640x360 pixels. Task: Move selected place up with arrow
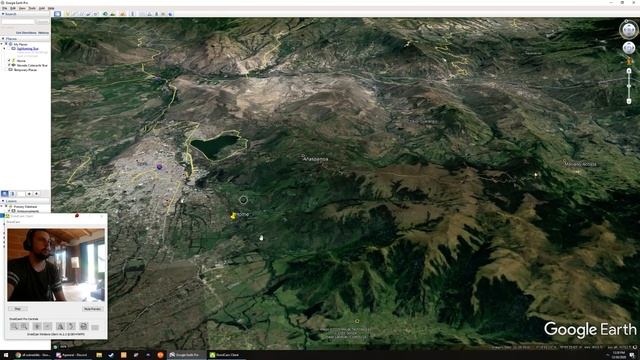29,193
